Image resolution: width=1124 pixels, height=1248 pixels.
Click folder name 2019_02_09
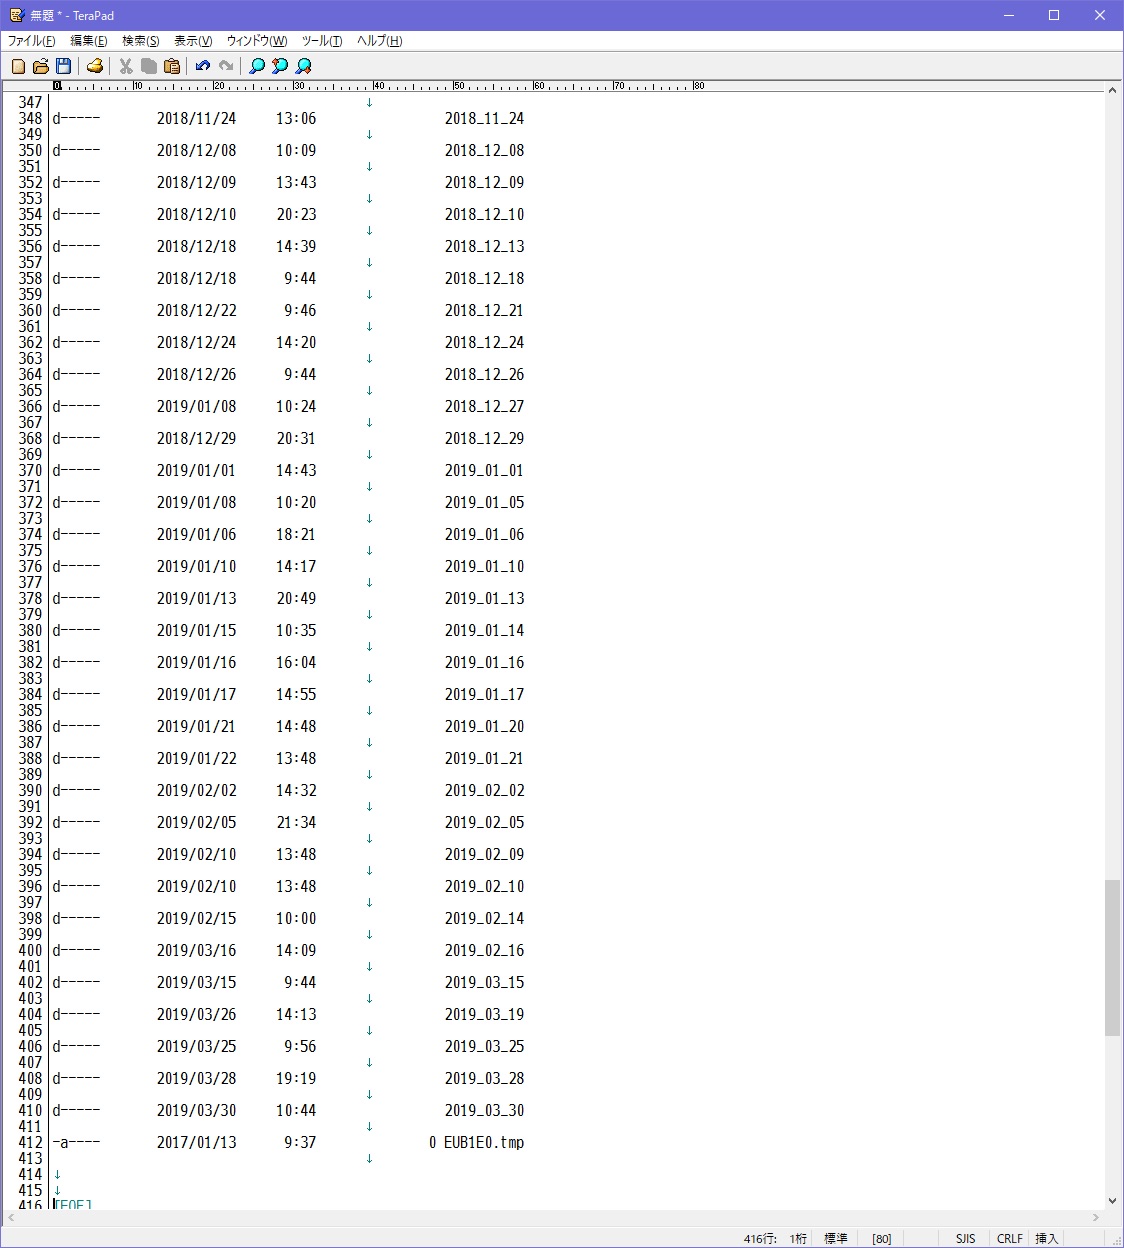tap(484, 854)
